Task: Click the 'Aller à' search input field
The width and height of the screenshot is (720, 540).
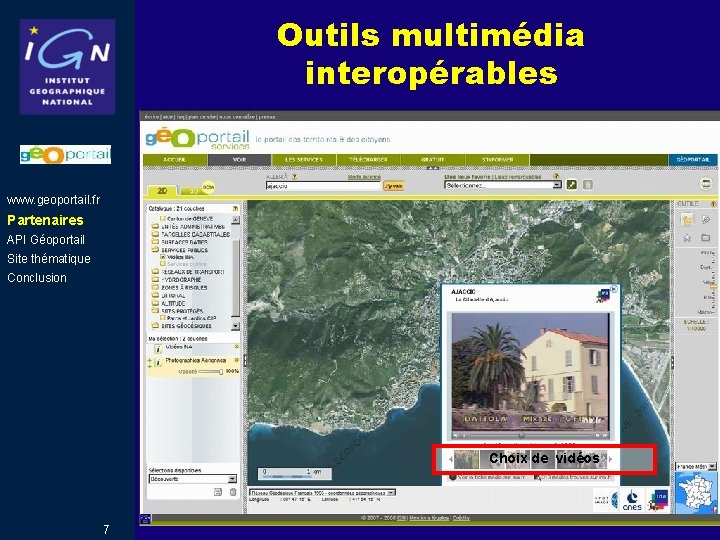Action: click(323, 186)
